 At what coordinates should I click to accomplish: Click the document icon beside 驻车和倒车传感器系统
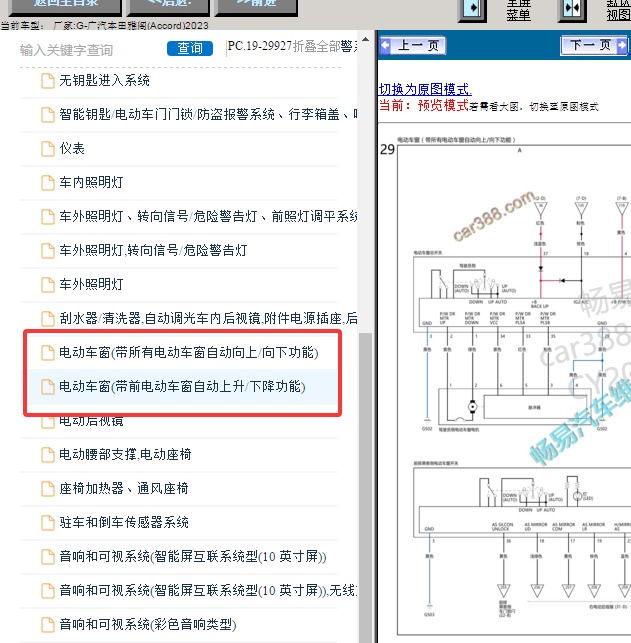point(47,522)
